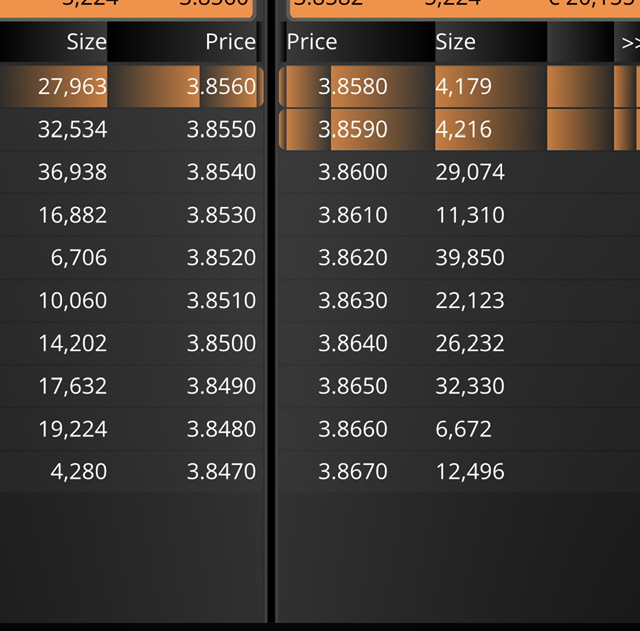
Task: Select the highlighted ask price 3.8590
Action: click(353, 129)
